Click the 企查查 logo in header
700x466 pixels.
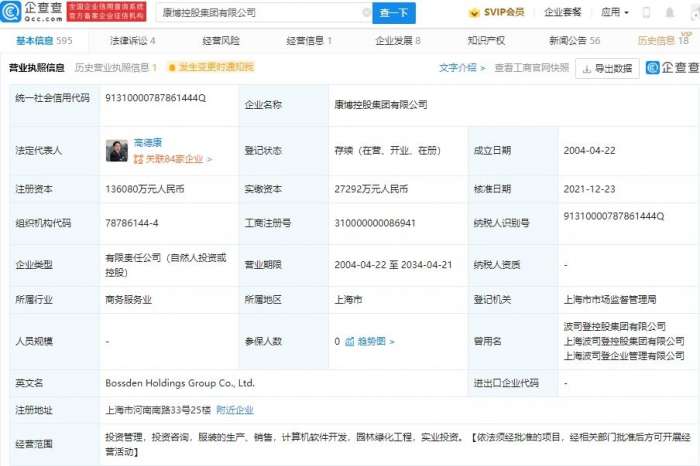[x=35, y=13]
